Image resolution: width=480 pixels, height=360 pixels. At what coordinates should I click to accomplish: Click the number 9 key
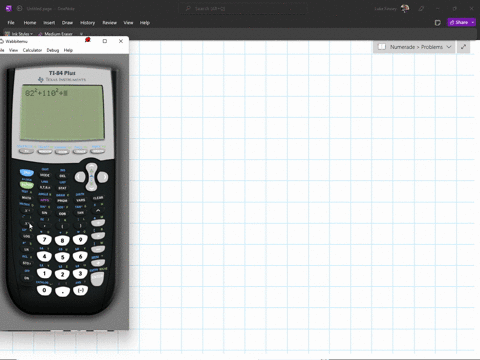tap(80, 239)
